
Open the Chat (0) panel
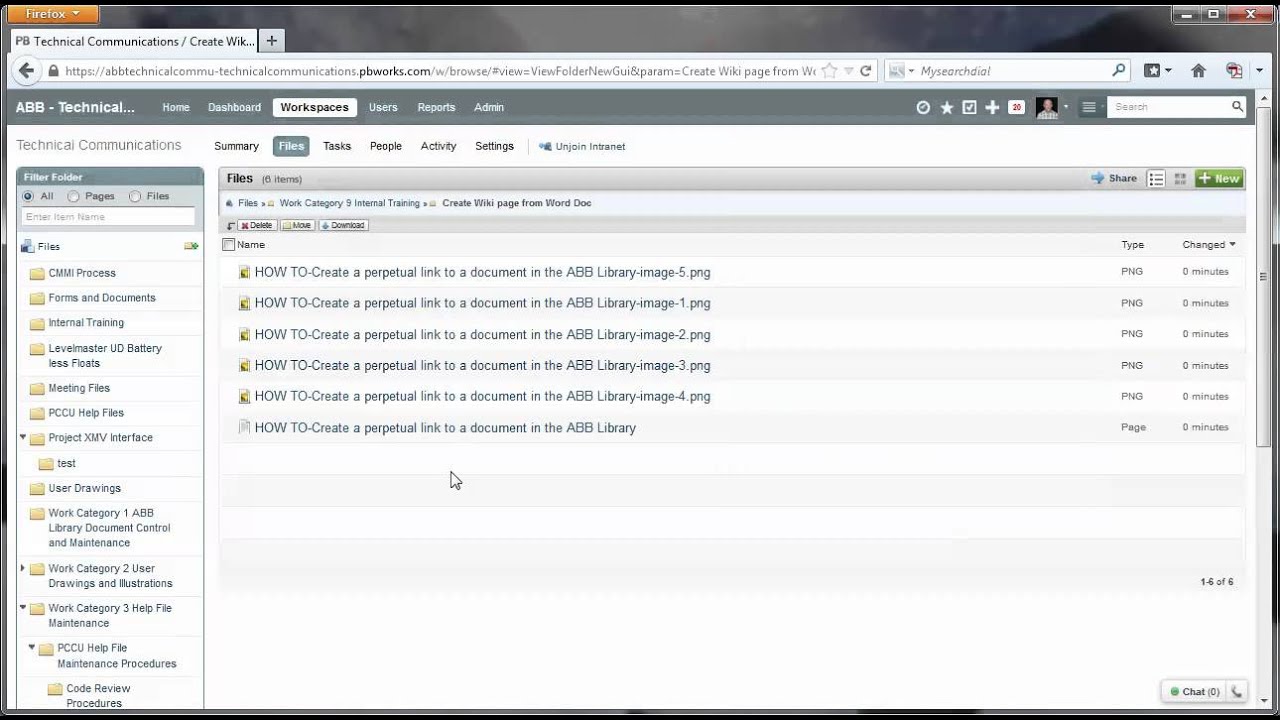coord(1193,691)
